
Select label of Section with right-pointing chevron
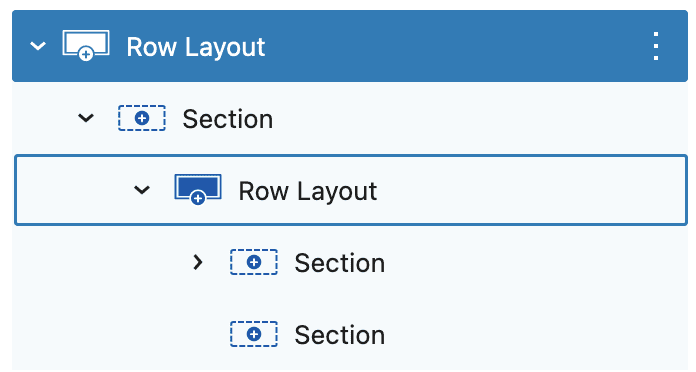tap(340, 263)
